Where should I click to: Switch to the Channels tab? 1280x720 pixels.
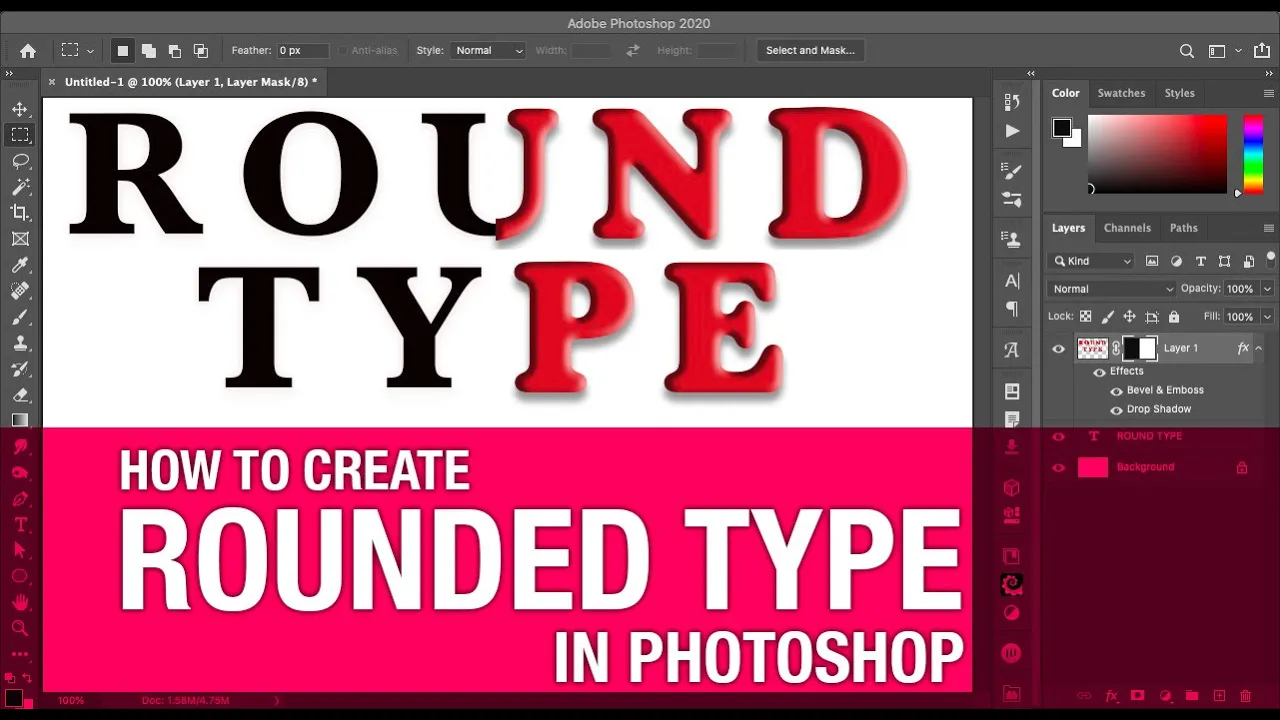click(x=1127, y=228)
